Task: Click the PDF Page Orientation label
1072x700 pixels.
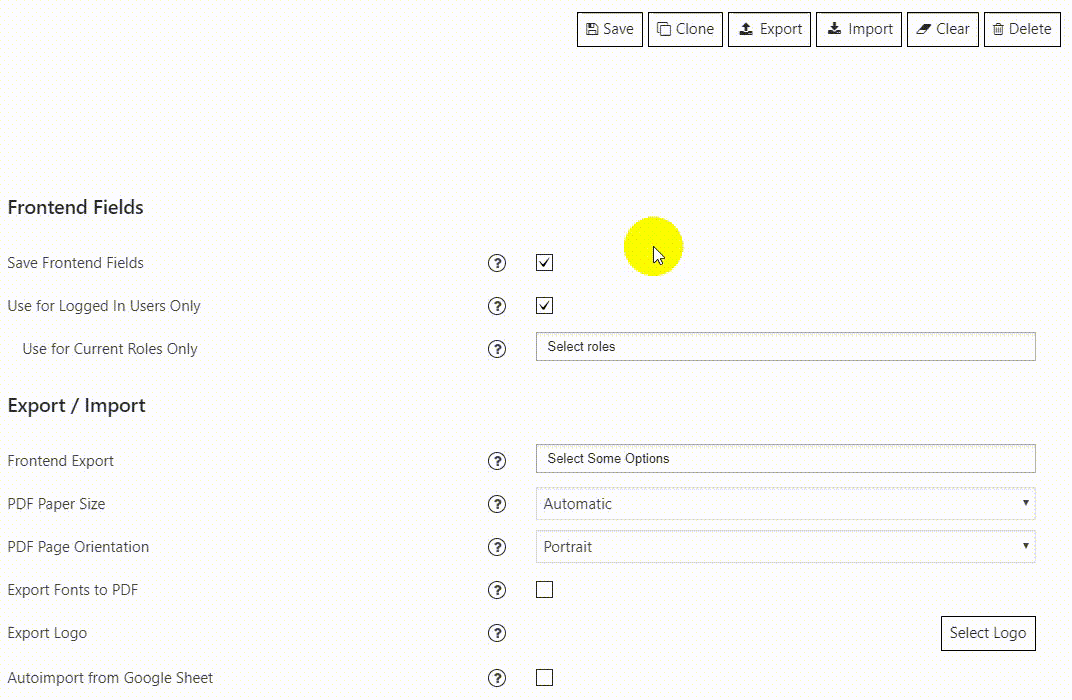Action: [x=78, y=548]
